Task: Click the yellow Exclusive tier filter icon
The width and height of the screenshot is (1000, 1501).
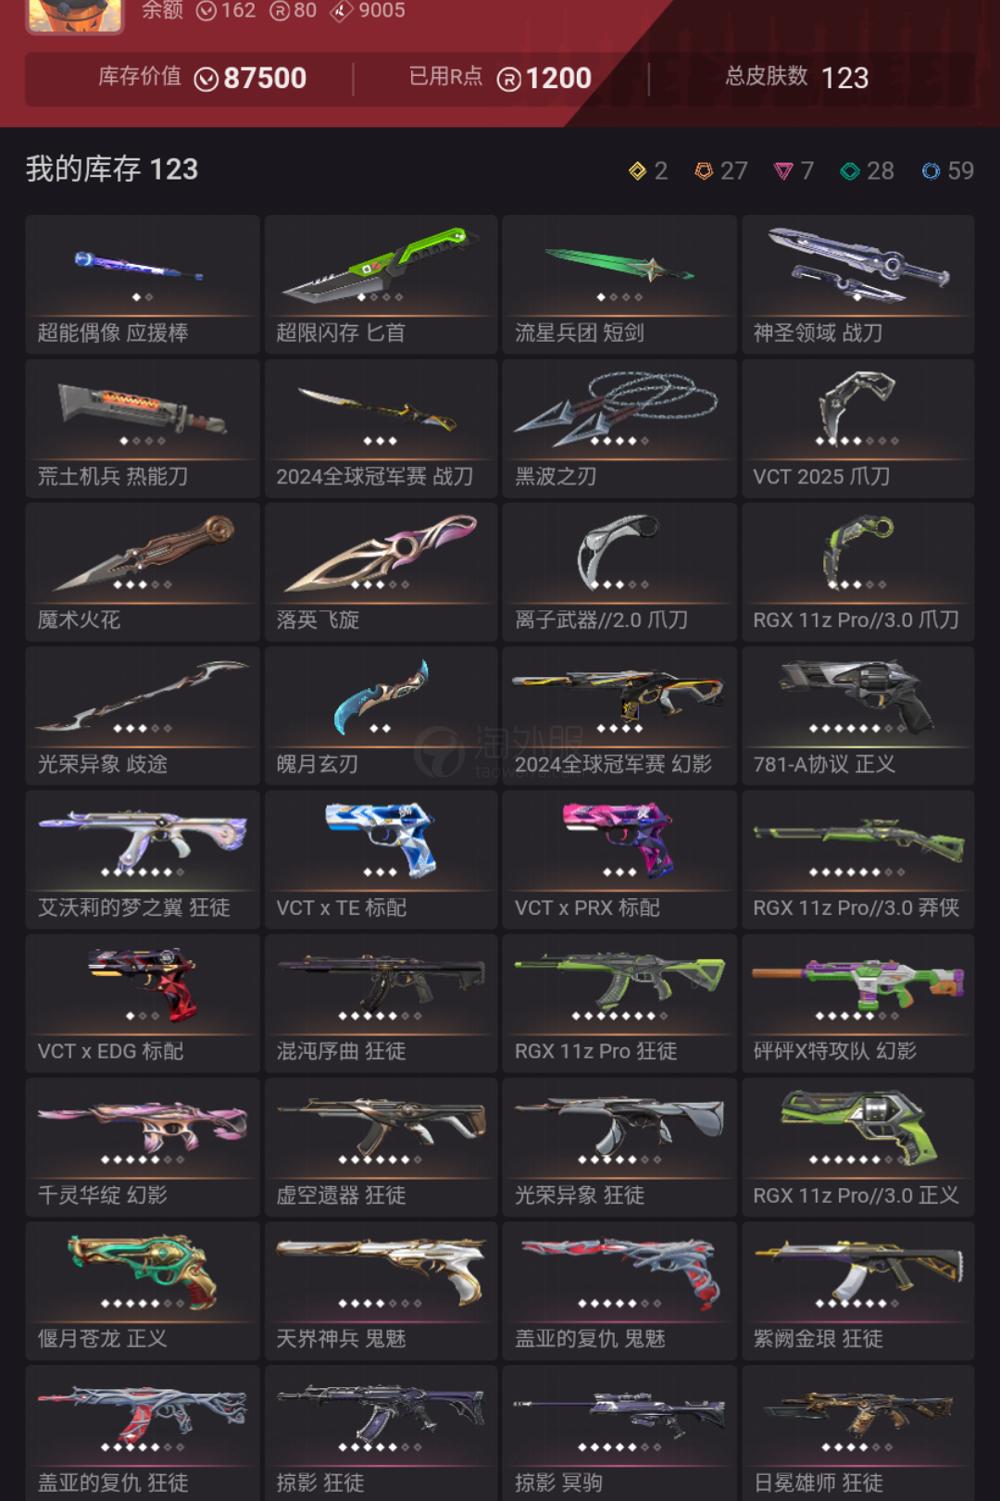Action: (637, 171)
